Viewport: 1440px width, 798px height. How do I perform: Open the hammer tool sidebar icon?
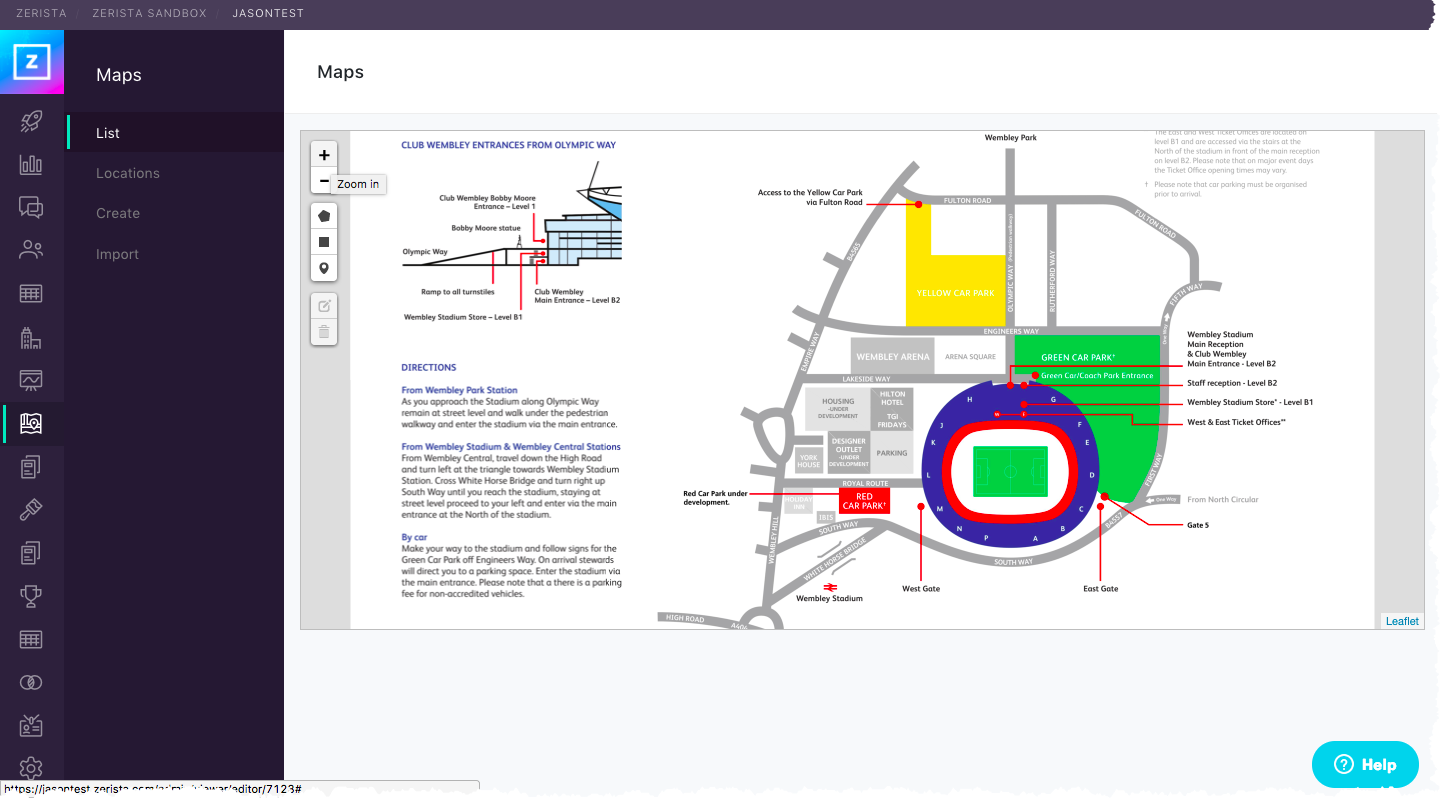[31, 509]
